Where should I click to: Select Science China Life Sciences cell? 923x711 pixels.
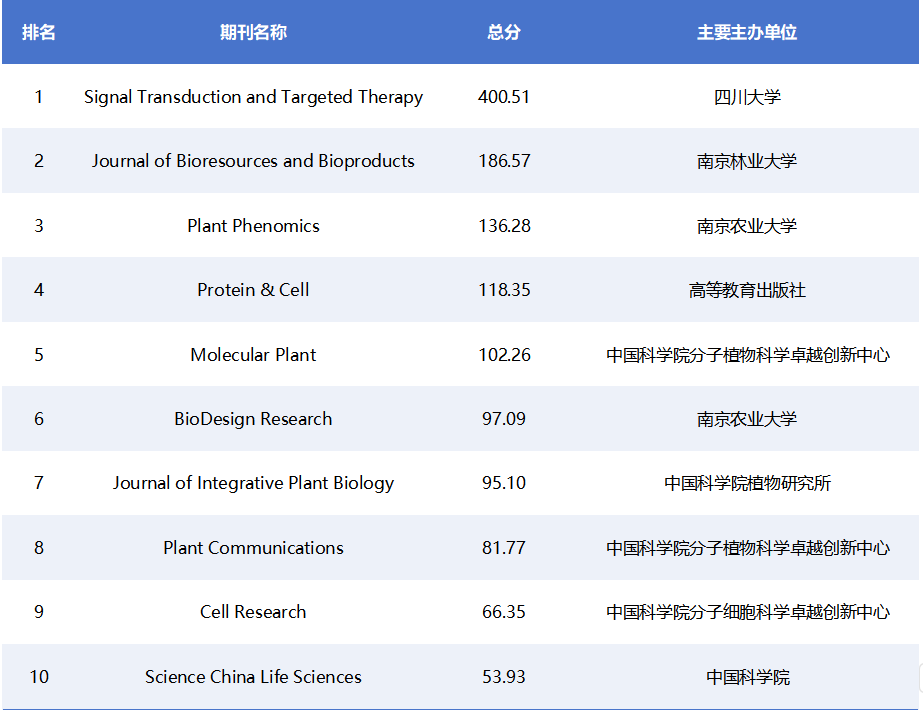(x=253, y=677)
